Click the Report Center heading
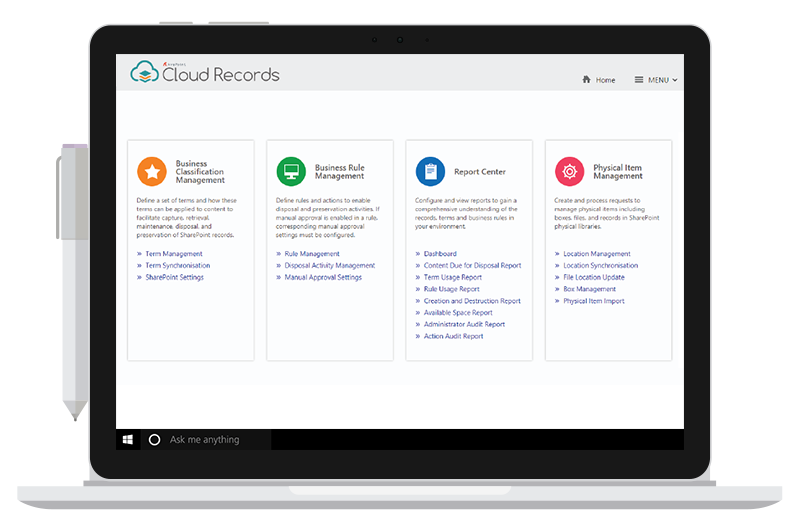The image size is (800, 529). click(480, 172)
